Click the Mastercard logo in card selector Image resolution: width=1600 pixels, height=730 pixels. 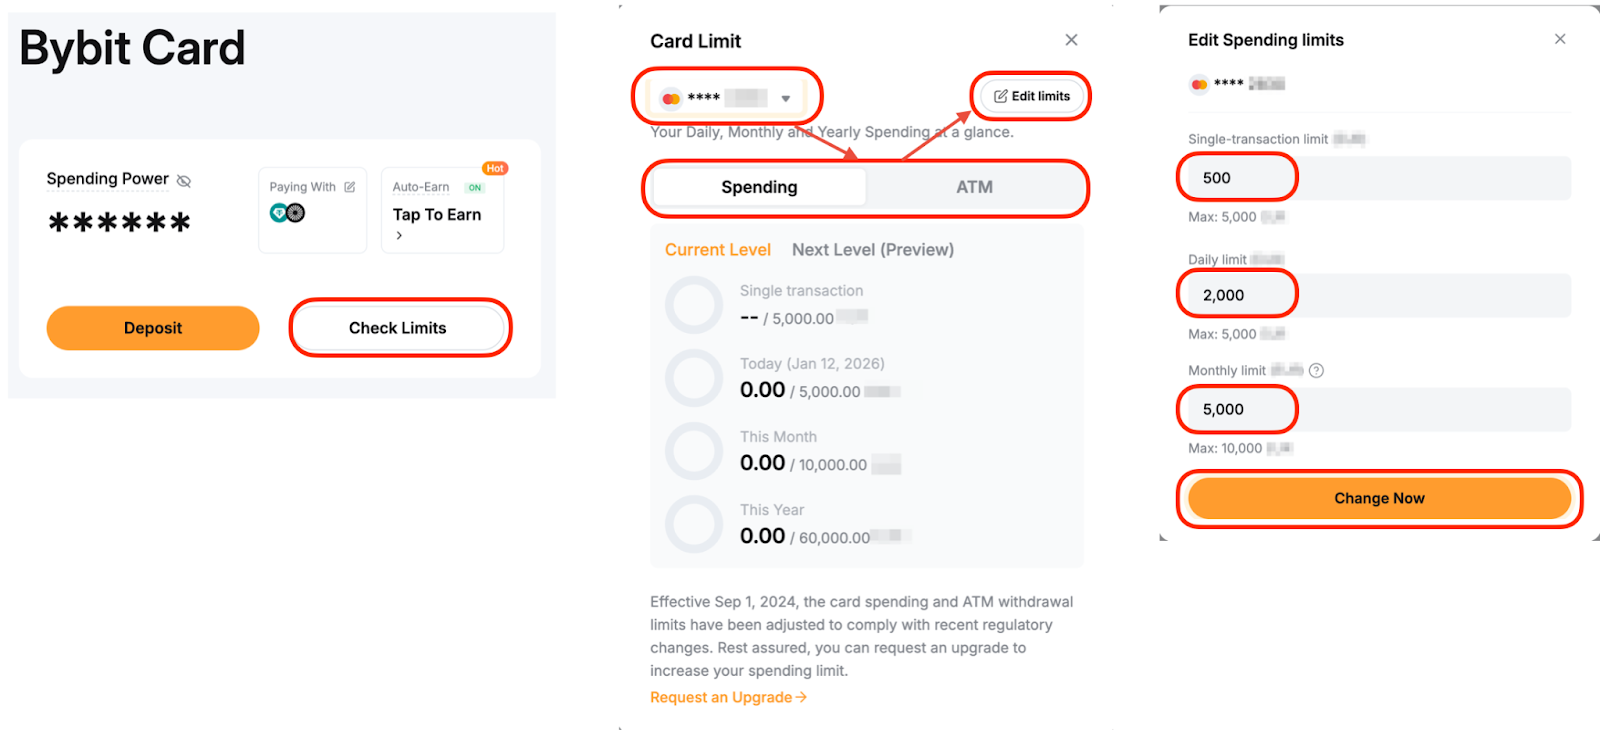pyautogui.click(x=671, y=98)
